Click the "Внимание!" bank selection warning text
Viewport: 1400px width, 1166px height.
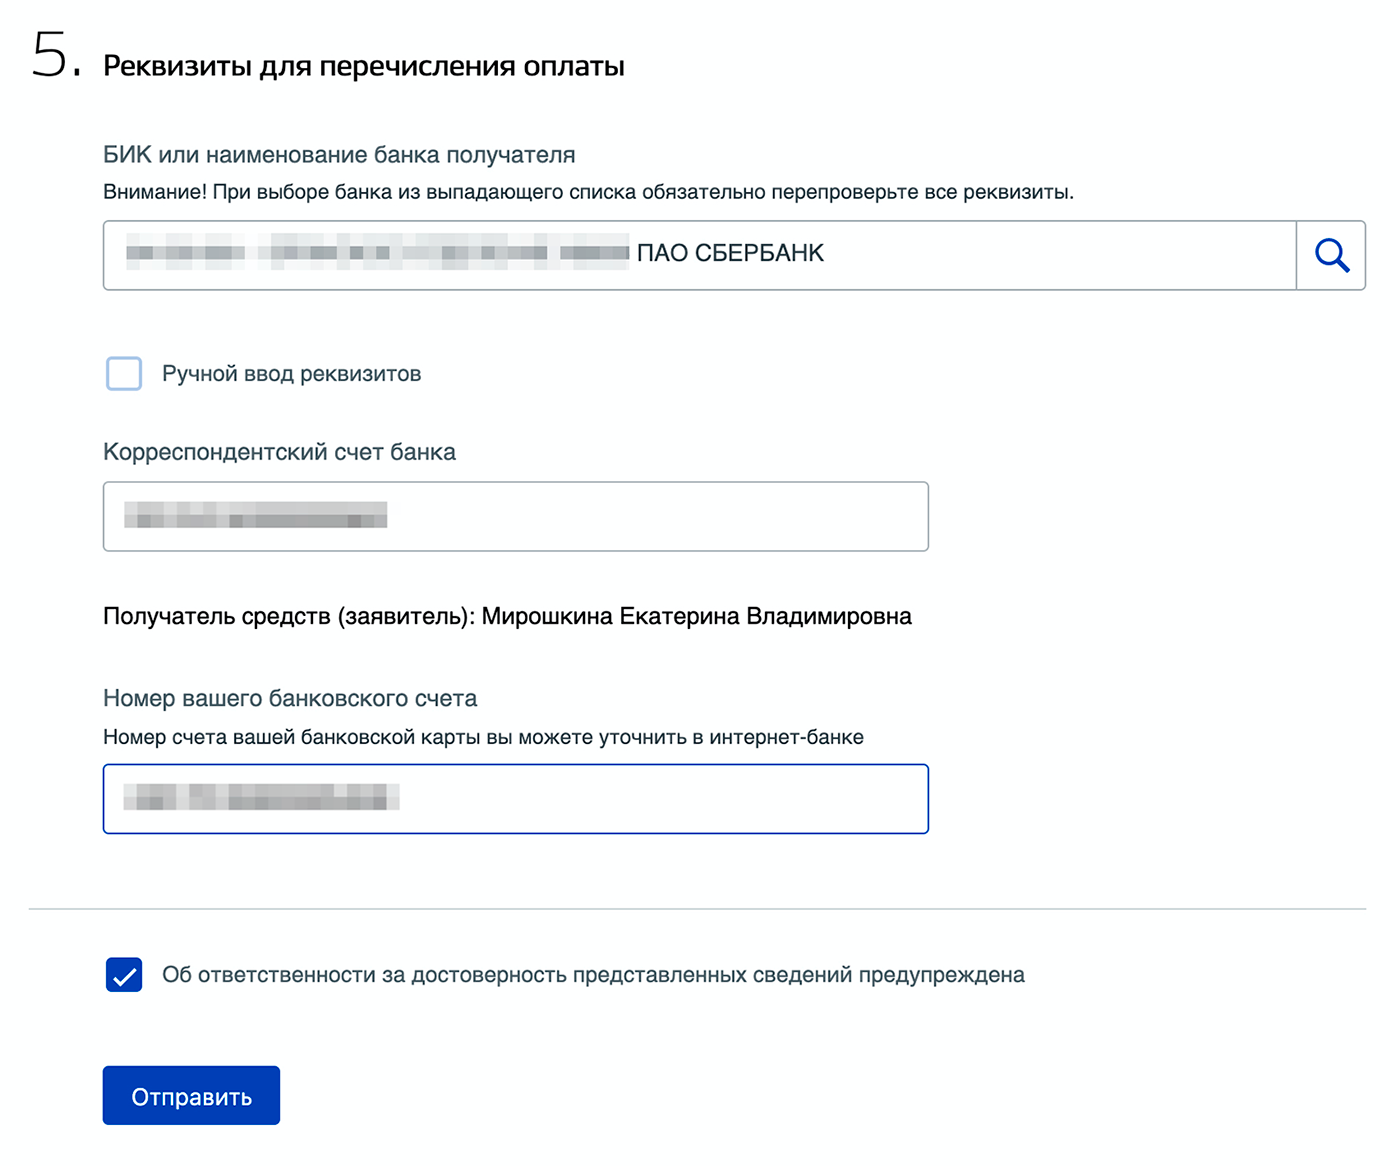(x=588, y=192)
